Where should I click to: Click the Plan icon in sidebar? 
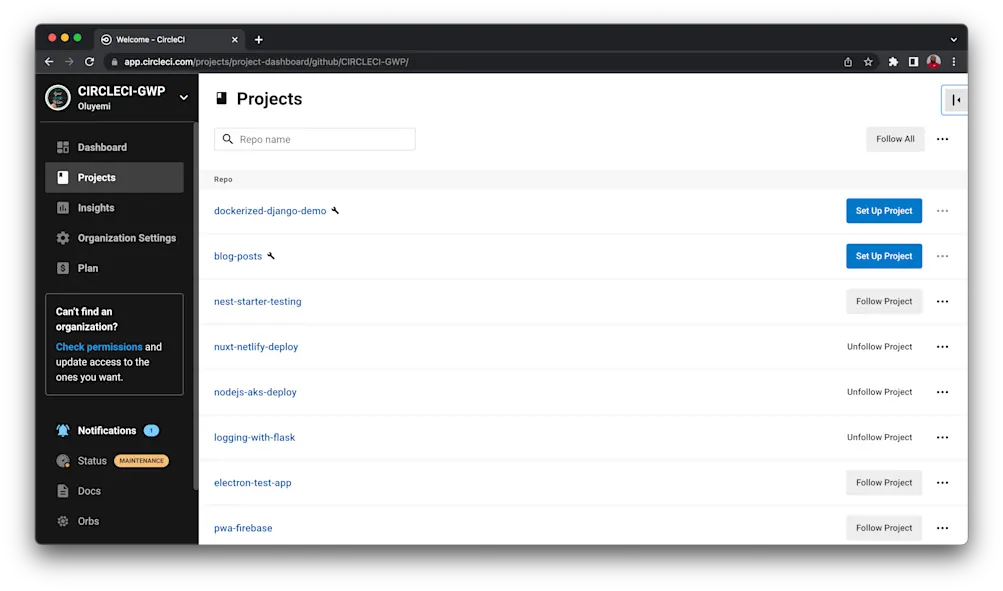tap(61, 268)
